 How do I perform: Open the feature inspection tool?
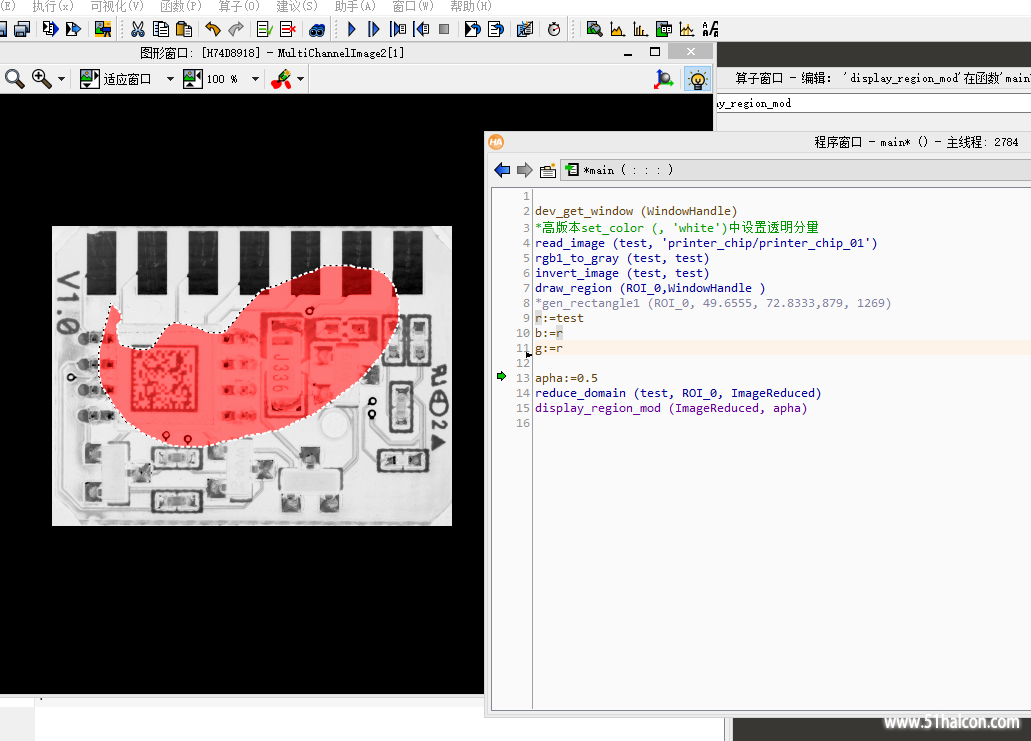coord(664,29)
